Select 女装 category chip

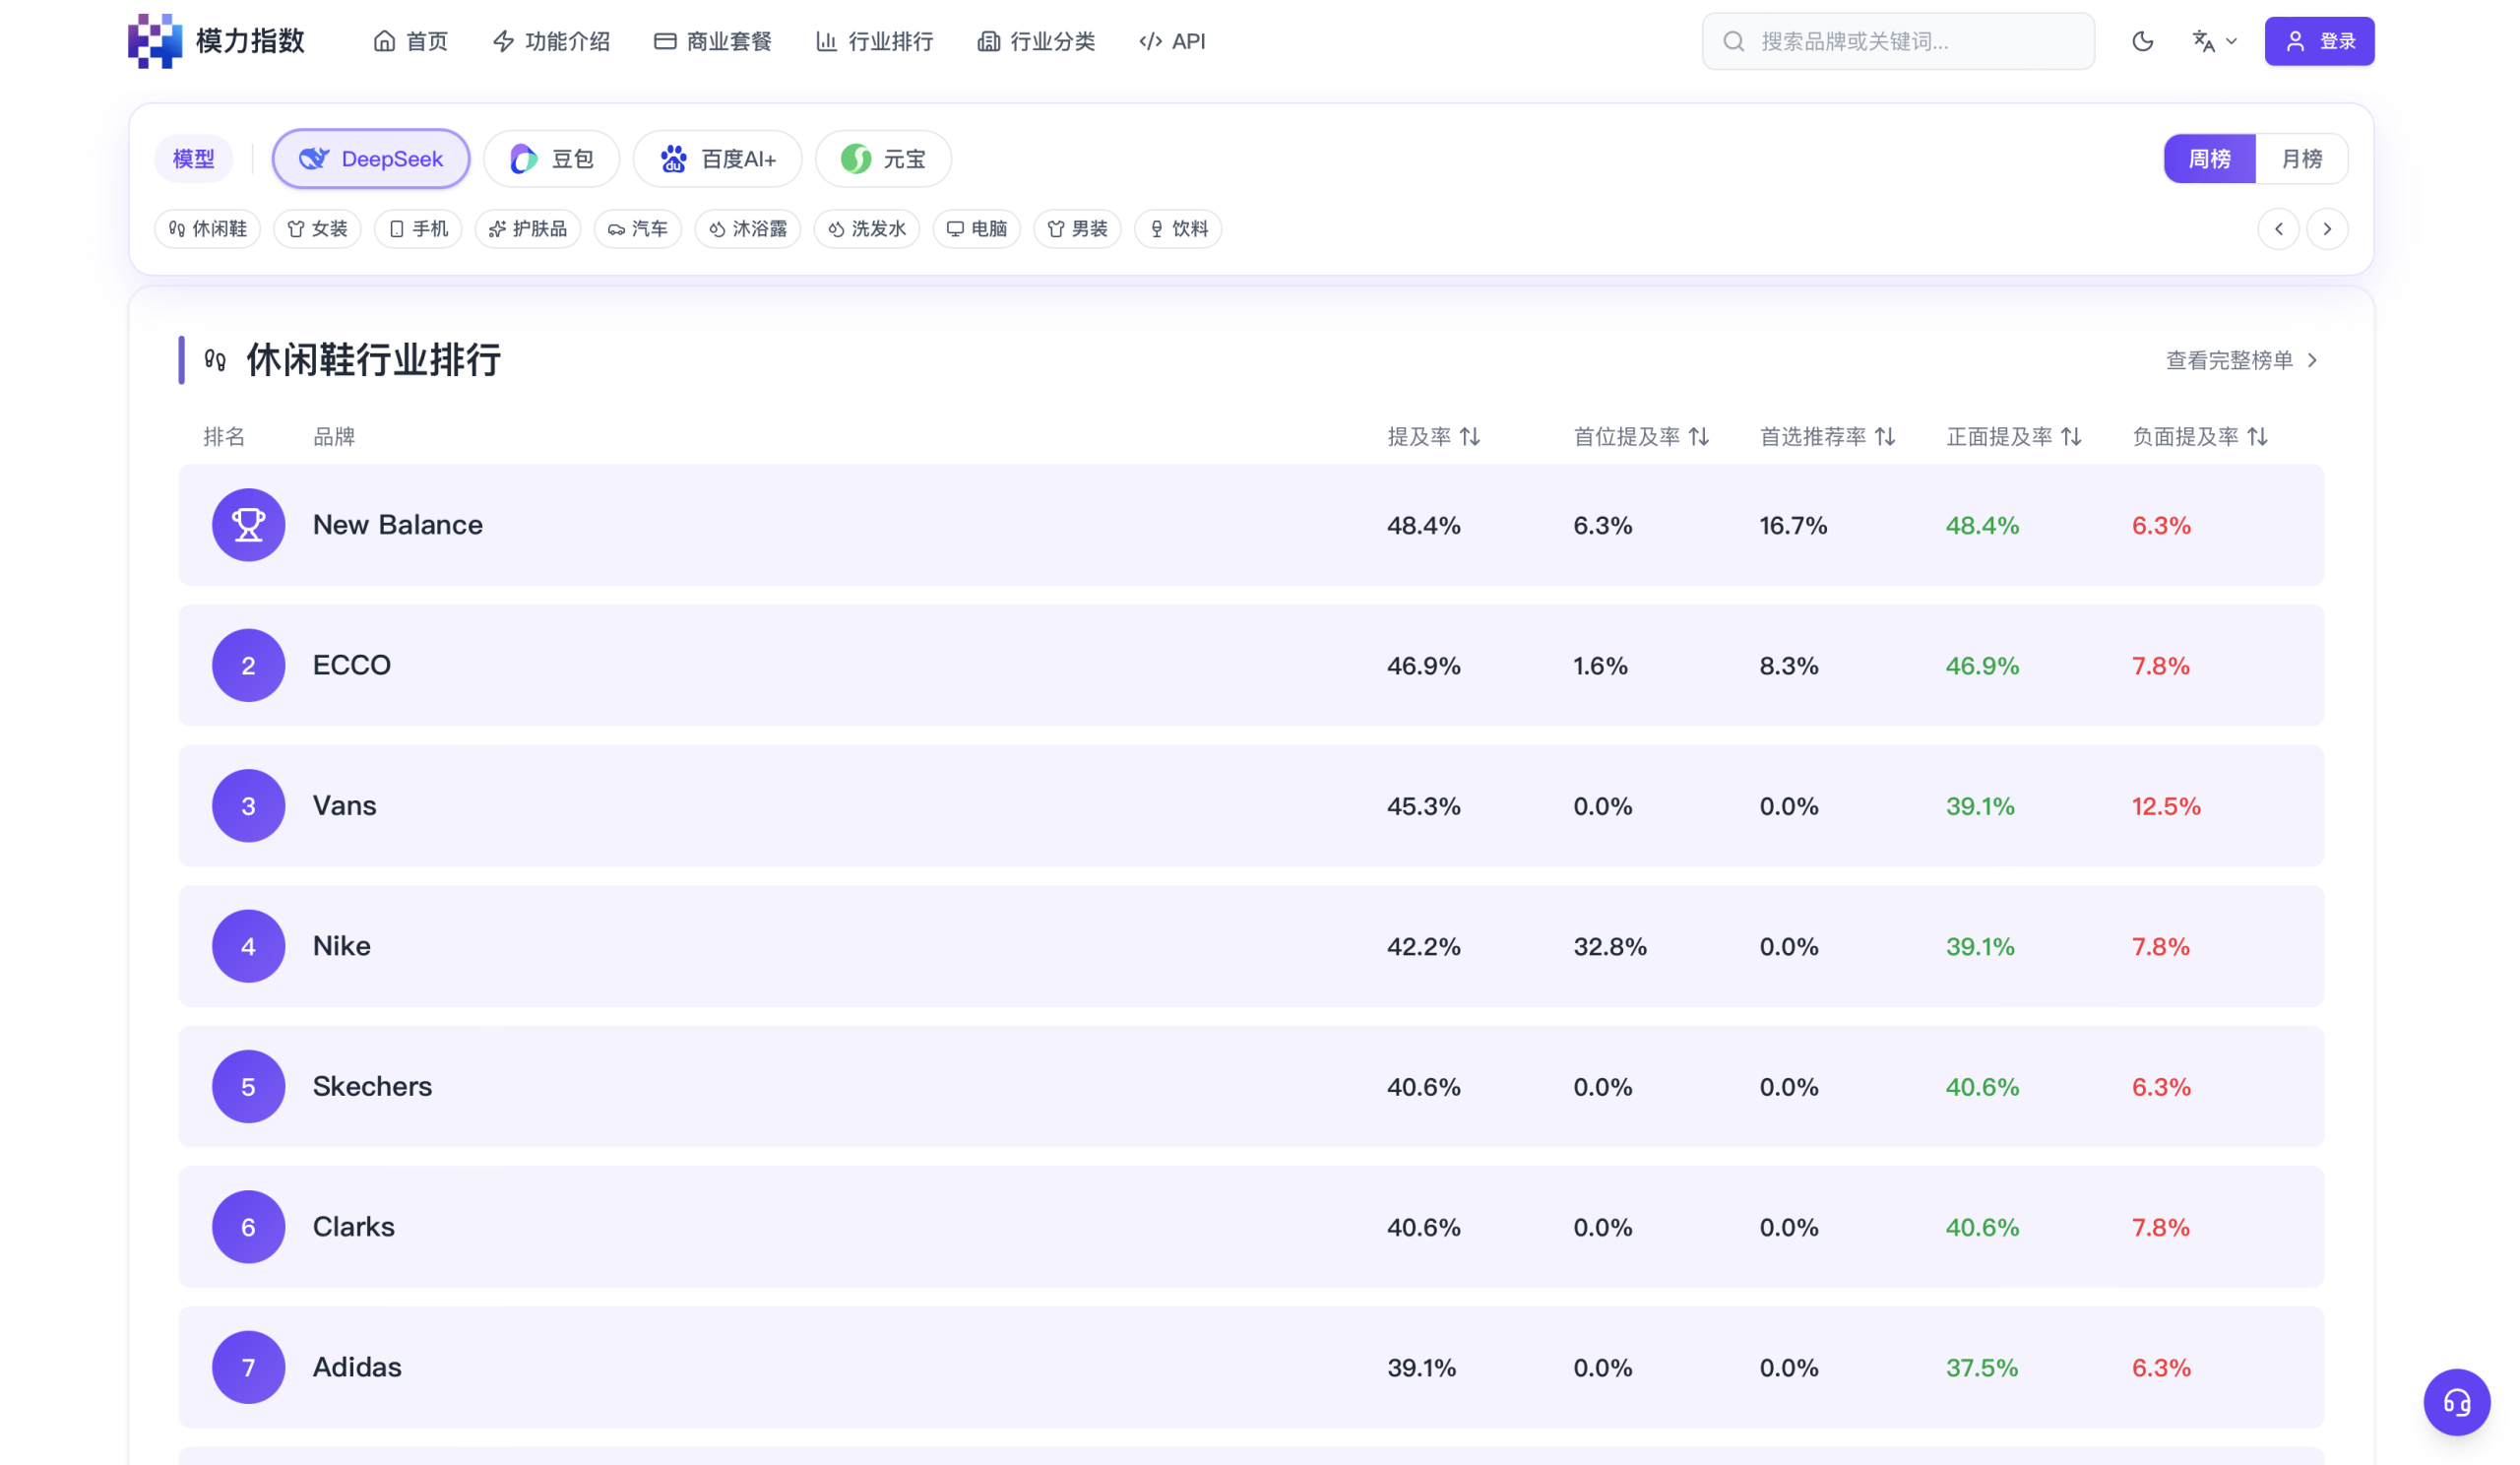click(317, 229)
